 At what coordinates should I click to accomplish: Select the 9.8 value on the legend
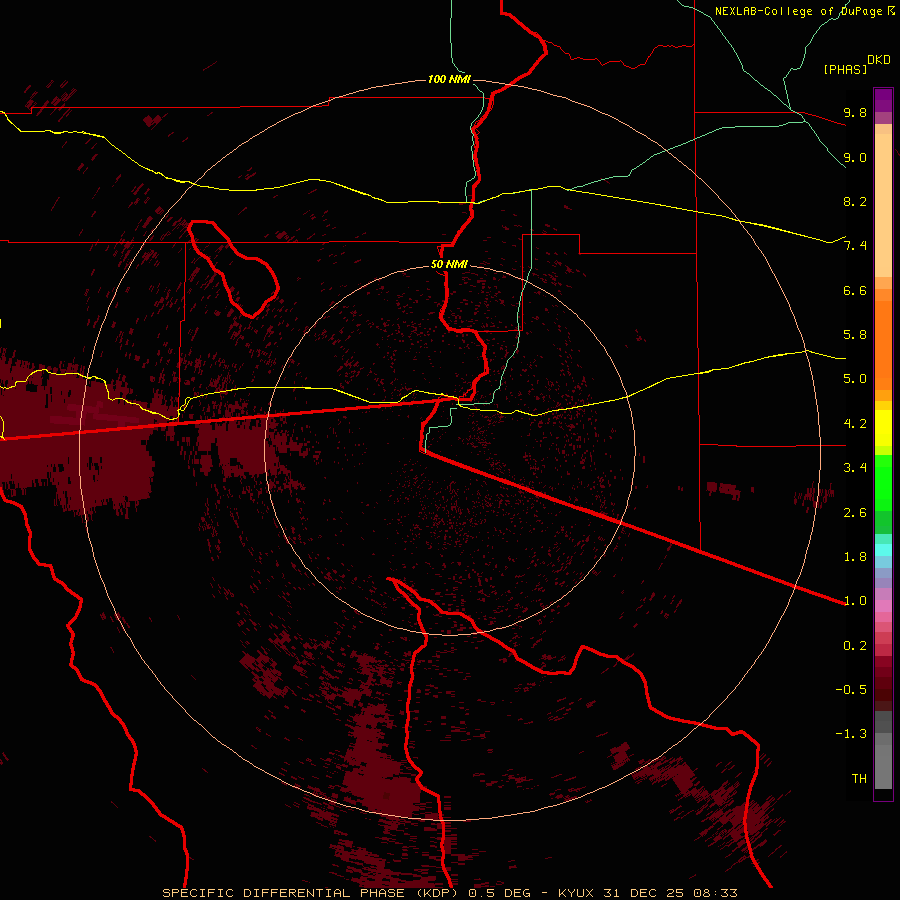[855, 112]
